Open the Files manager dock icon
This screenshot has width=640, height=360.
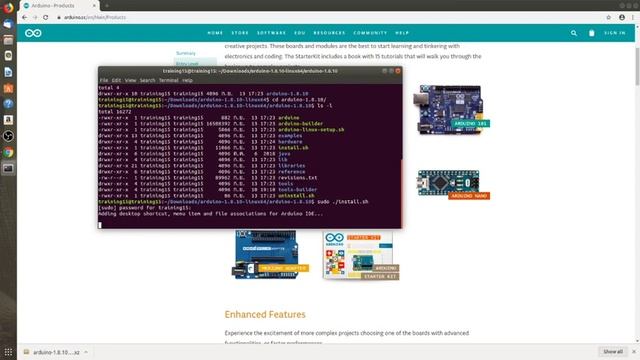(8, 40)
